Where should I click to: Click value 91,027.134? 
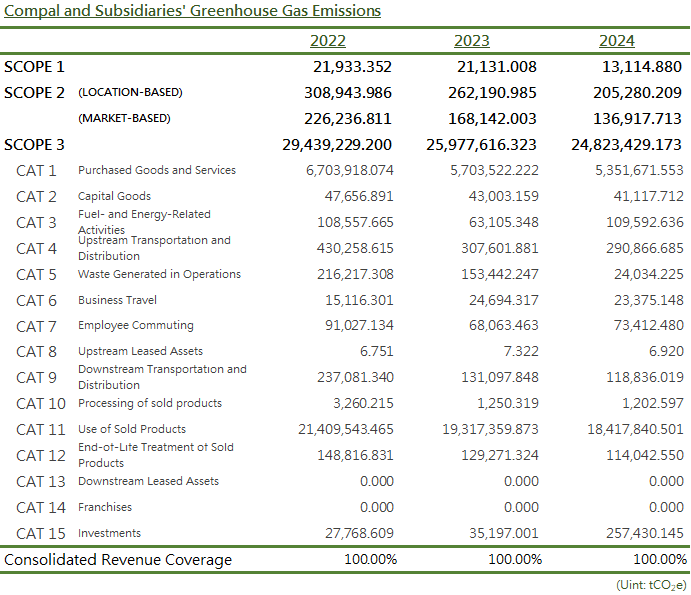[360, 326]
